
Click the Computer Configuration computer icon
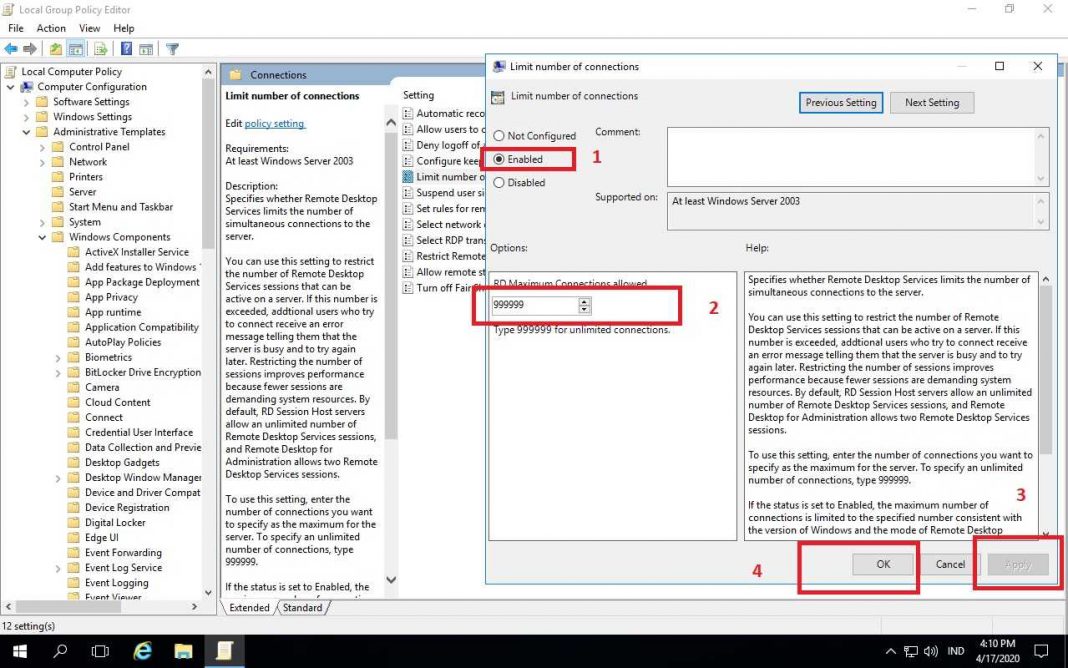(27, 86)
